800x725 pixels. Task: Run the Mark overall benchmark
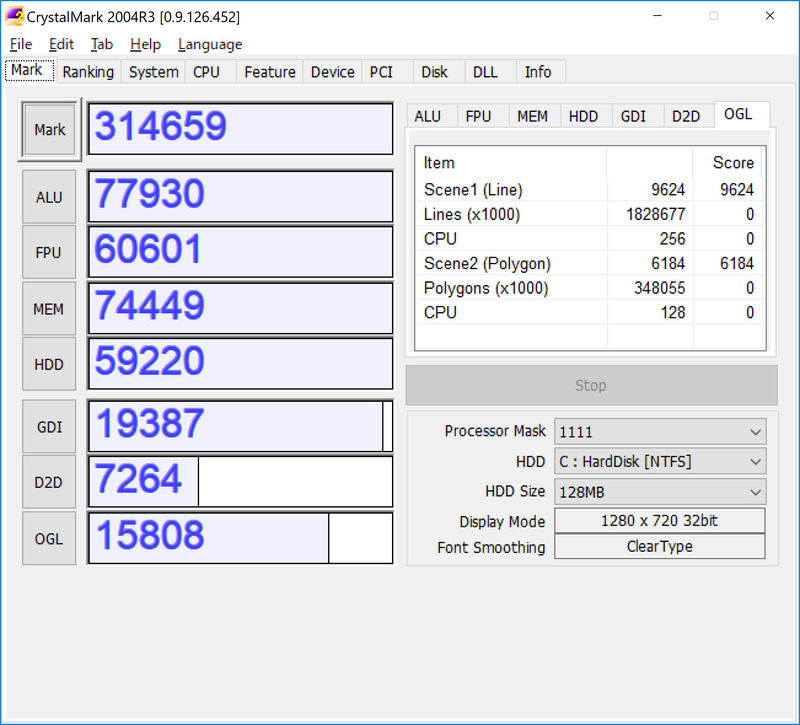tap(48, 129)
